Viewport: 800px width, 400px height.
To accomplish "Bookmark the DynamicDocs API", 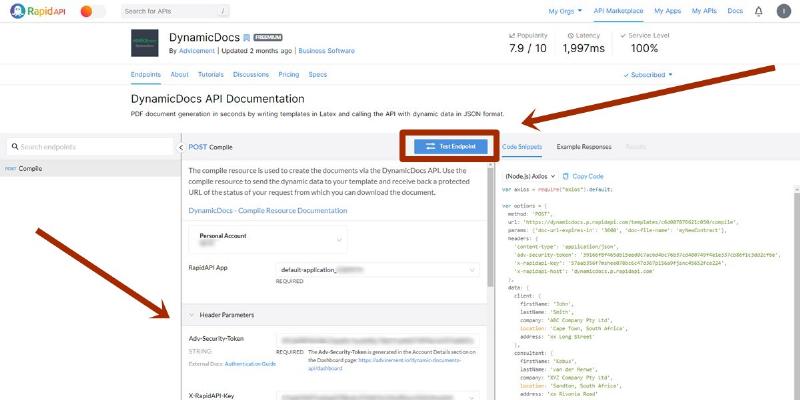I will click(x=247, y=38).
